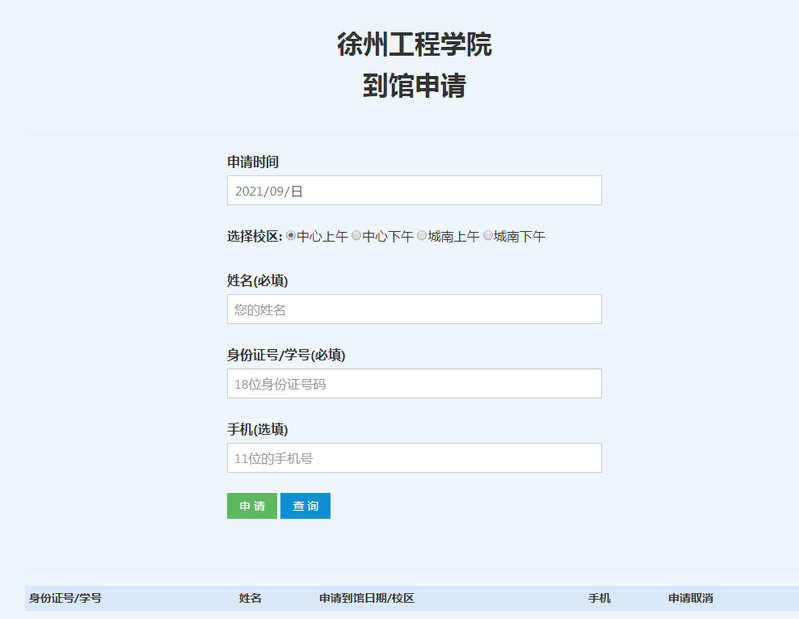Focus the 您的姓名 name text field
The width and height of the screenshot is (799, 619).
pyautogui.click(x=414, y=309)
